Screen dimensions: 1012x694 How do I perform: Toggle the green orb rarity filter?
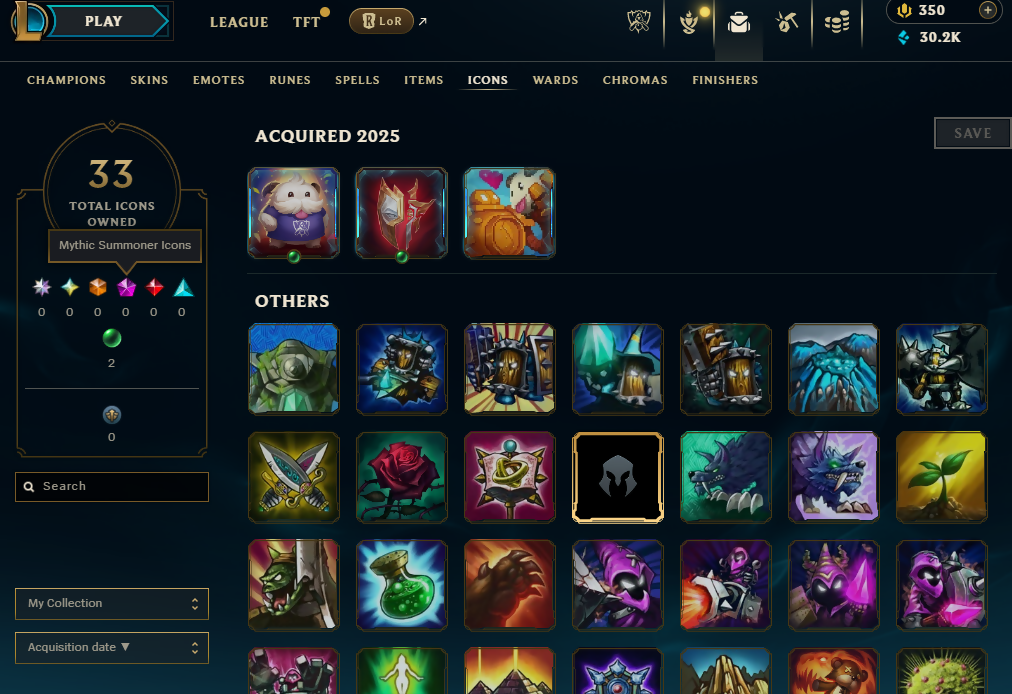(112, 338)
